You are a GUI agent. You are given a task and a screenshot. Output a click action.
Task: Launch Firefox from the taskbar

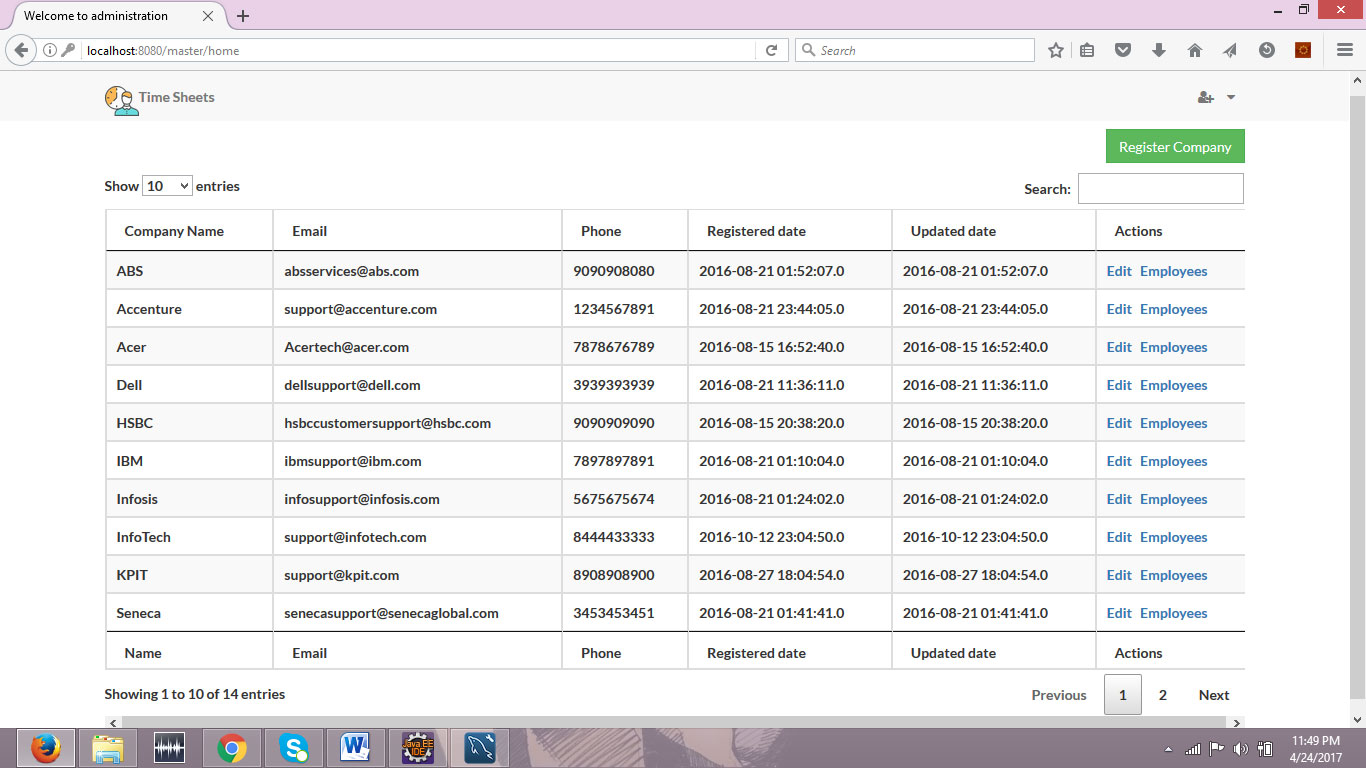click(x=45, y=748)
